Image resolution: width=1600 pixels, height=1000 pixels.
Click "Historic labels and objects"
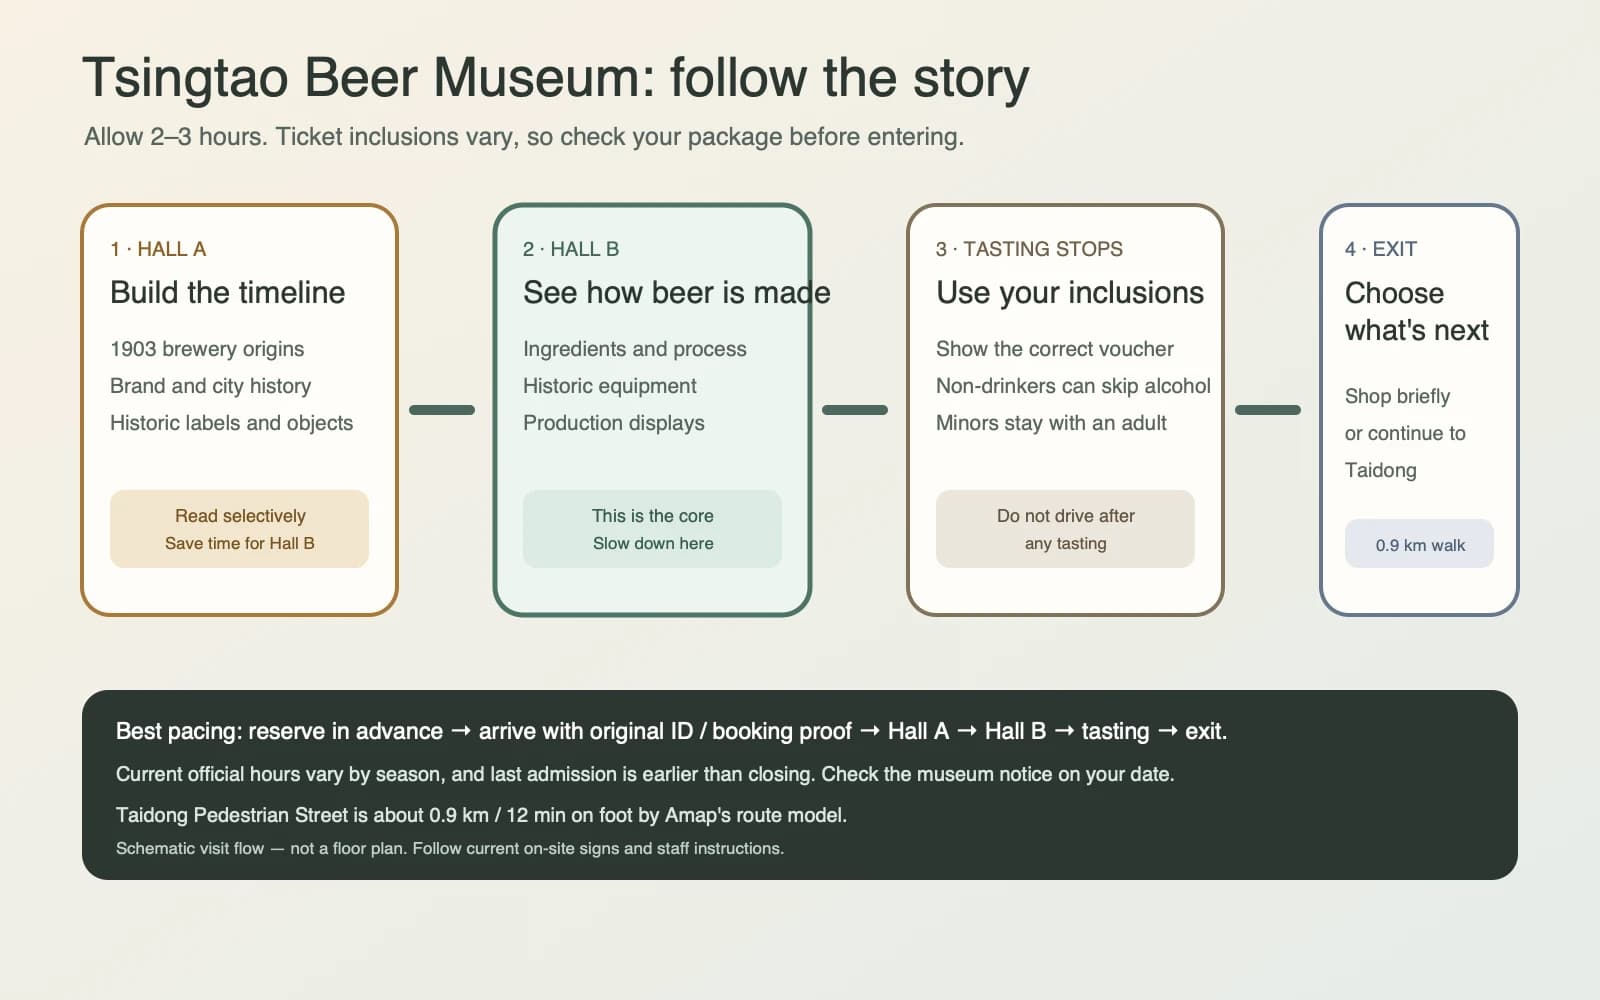(232, 423)
